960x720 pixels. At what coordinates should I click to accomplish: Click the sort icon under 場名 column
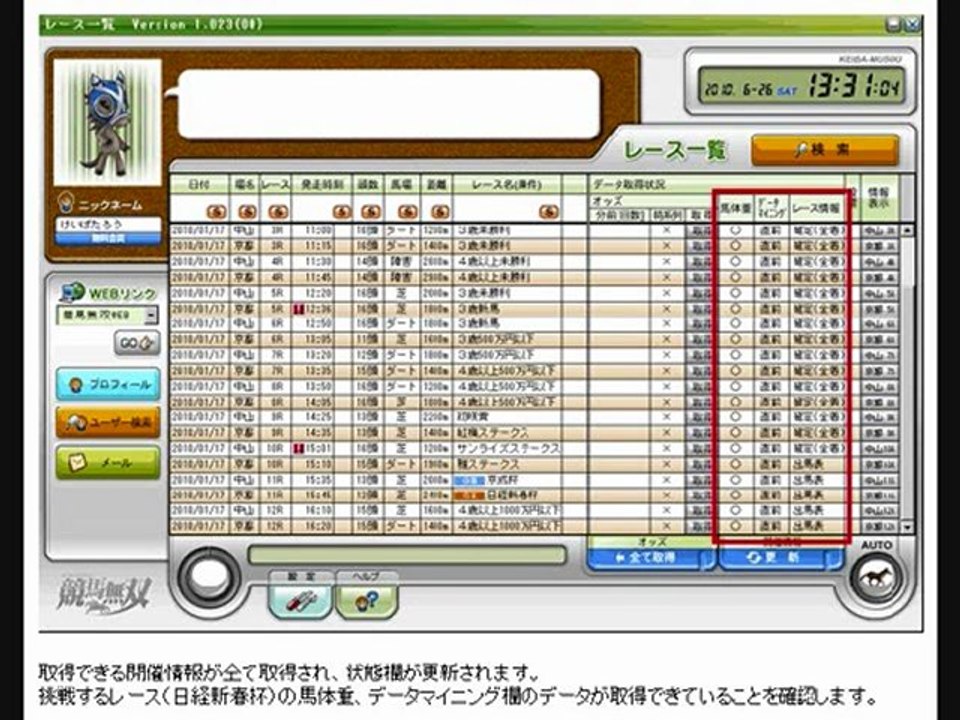[x=247, y=212]
